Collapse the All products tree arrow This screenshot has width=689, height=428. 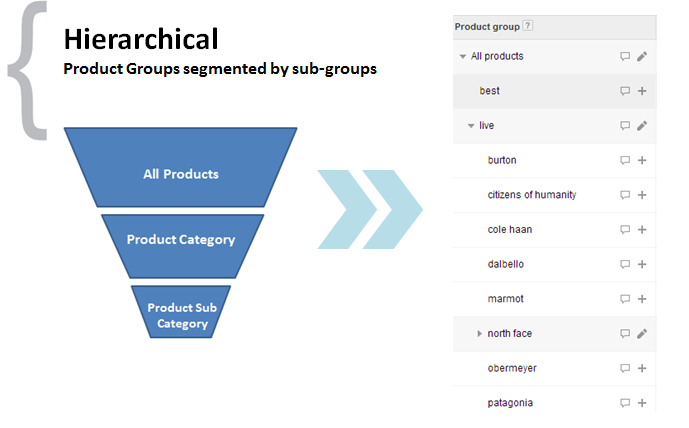462,56
